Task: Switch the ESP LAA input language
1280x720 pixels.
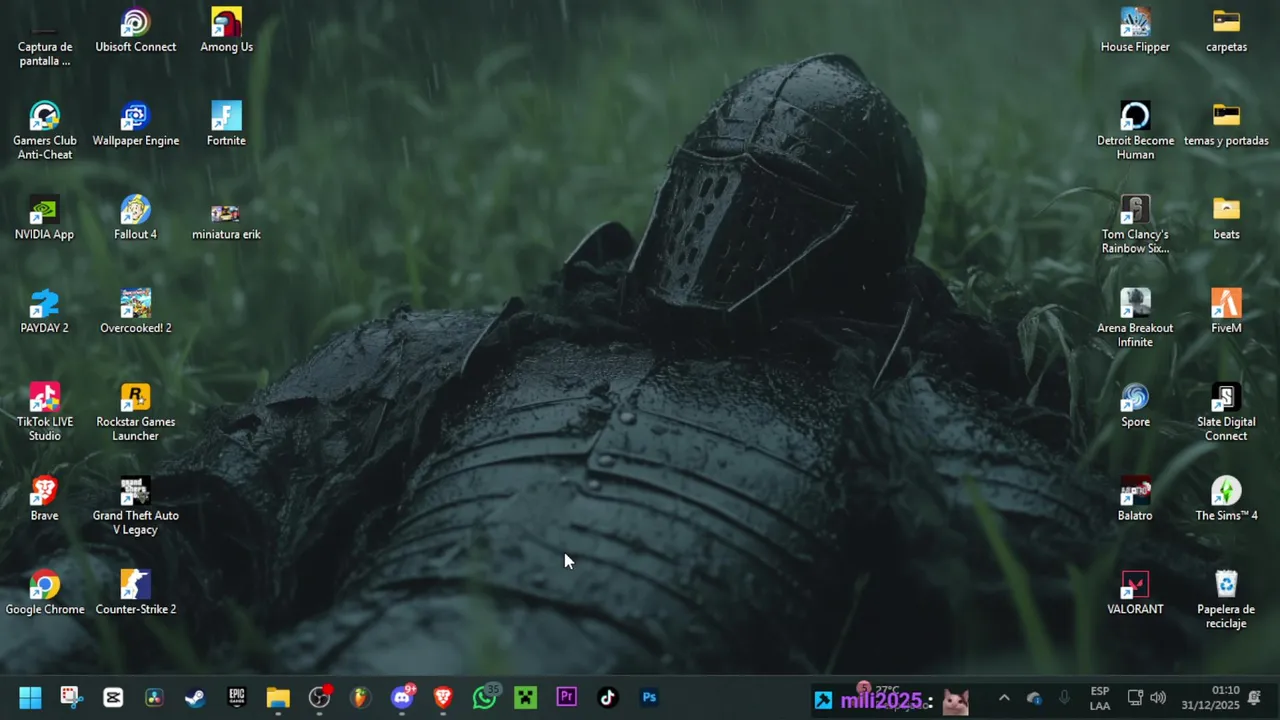Action: 1100,698
